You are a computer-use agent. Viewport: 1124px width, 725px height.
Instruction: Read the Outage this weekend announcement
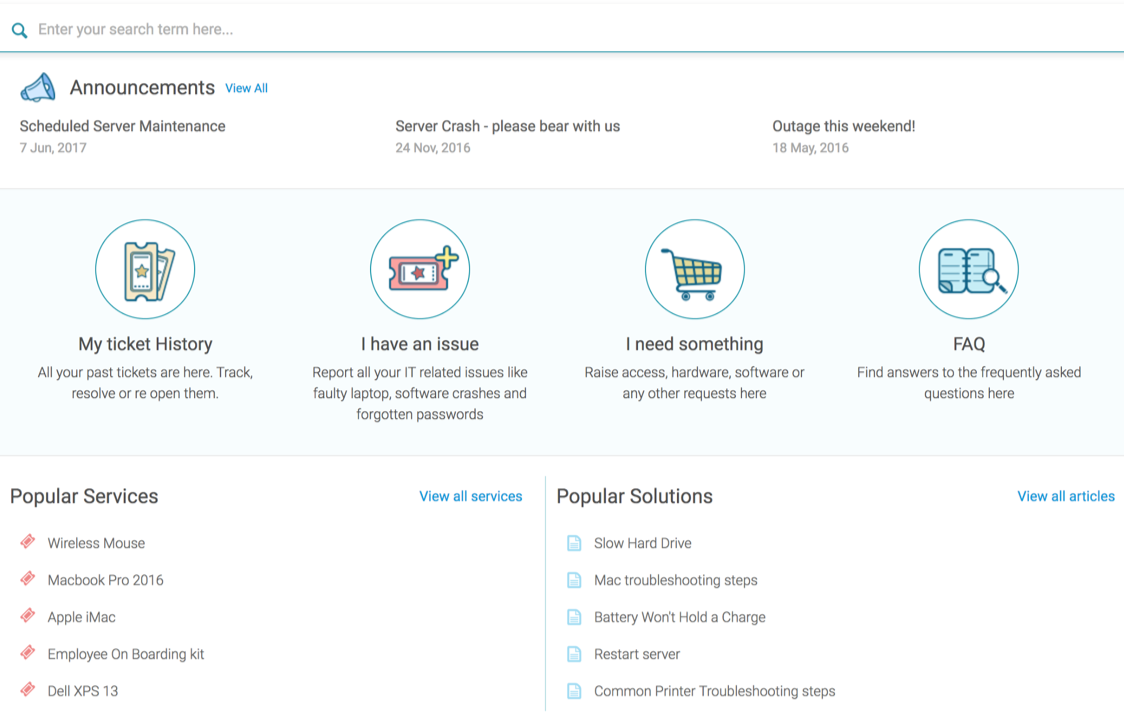click(844, 126)
